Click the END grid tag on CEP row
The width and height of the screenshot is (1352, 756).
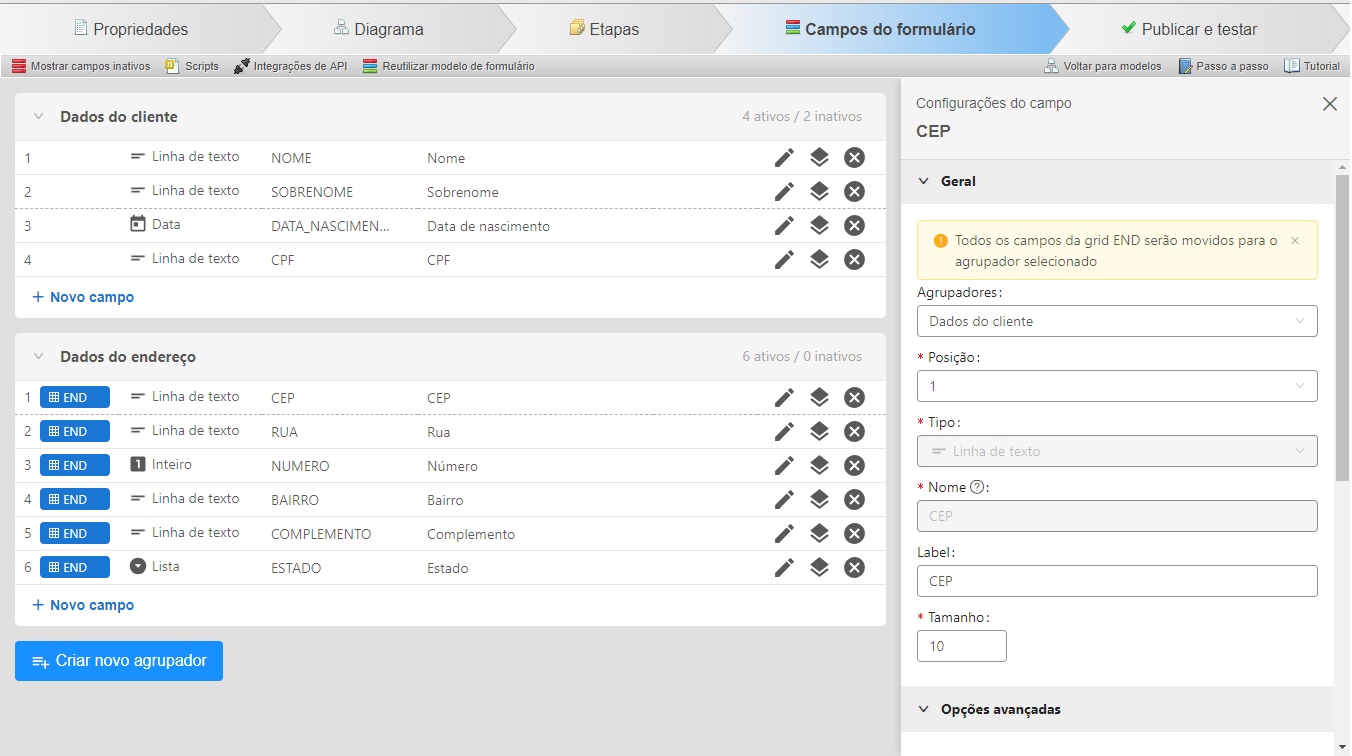(x=75, y=397)
